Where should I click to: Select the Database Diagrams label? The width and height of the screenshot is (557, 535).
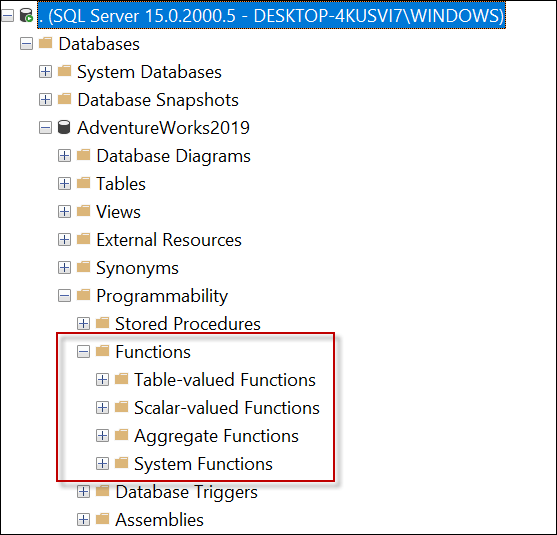173,156
